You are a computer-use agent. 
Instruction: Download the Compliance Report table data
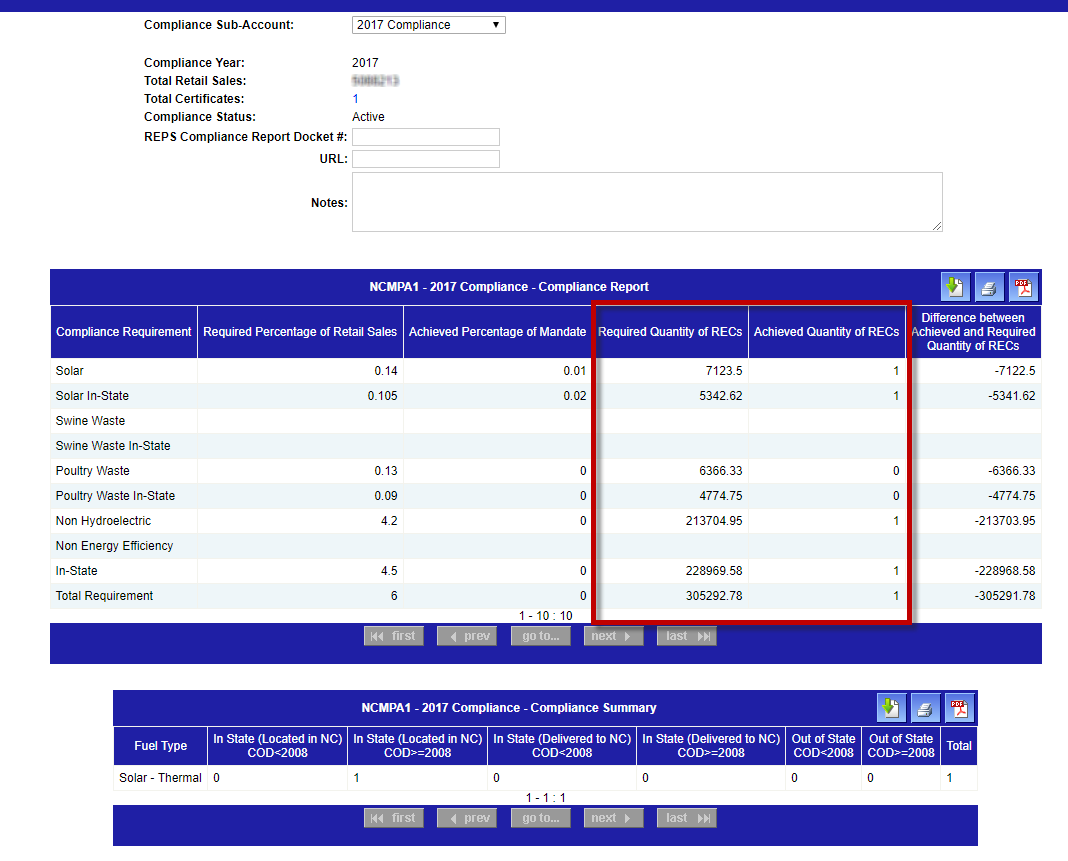pyautogui.click(x=955, y=287)
